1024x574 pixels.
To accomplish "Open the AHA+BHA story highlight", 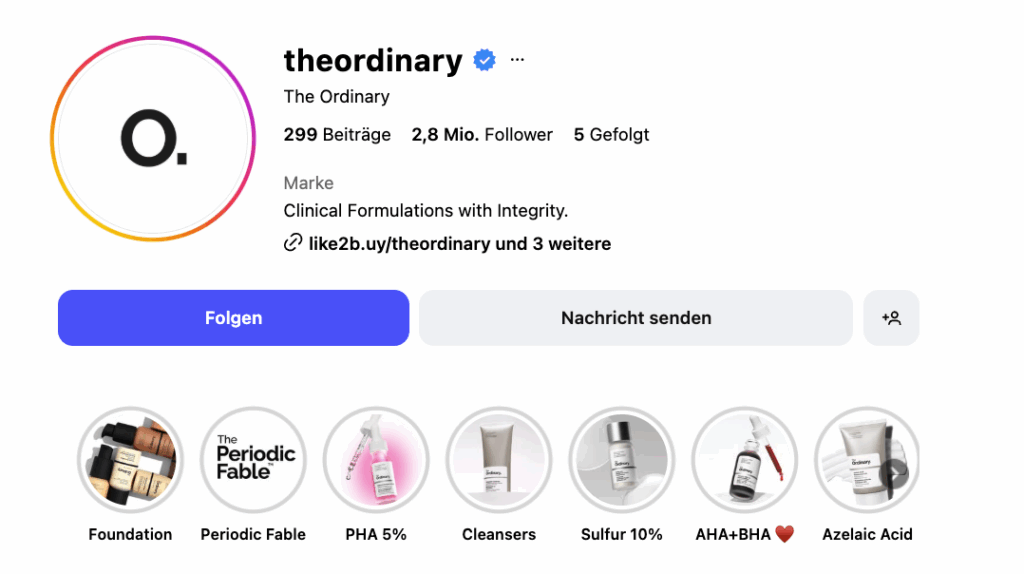I will click(745, 459).
